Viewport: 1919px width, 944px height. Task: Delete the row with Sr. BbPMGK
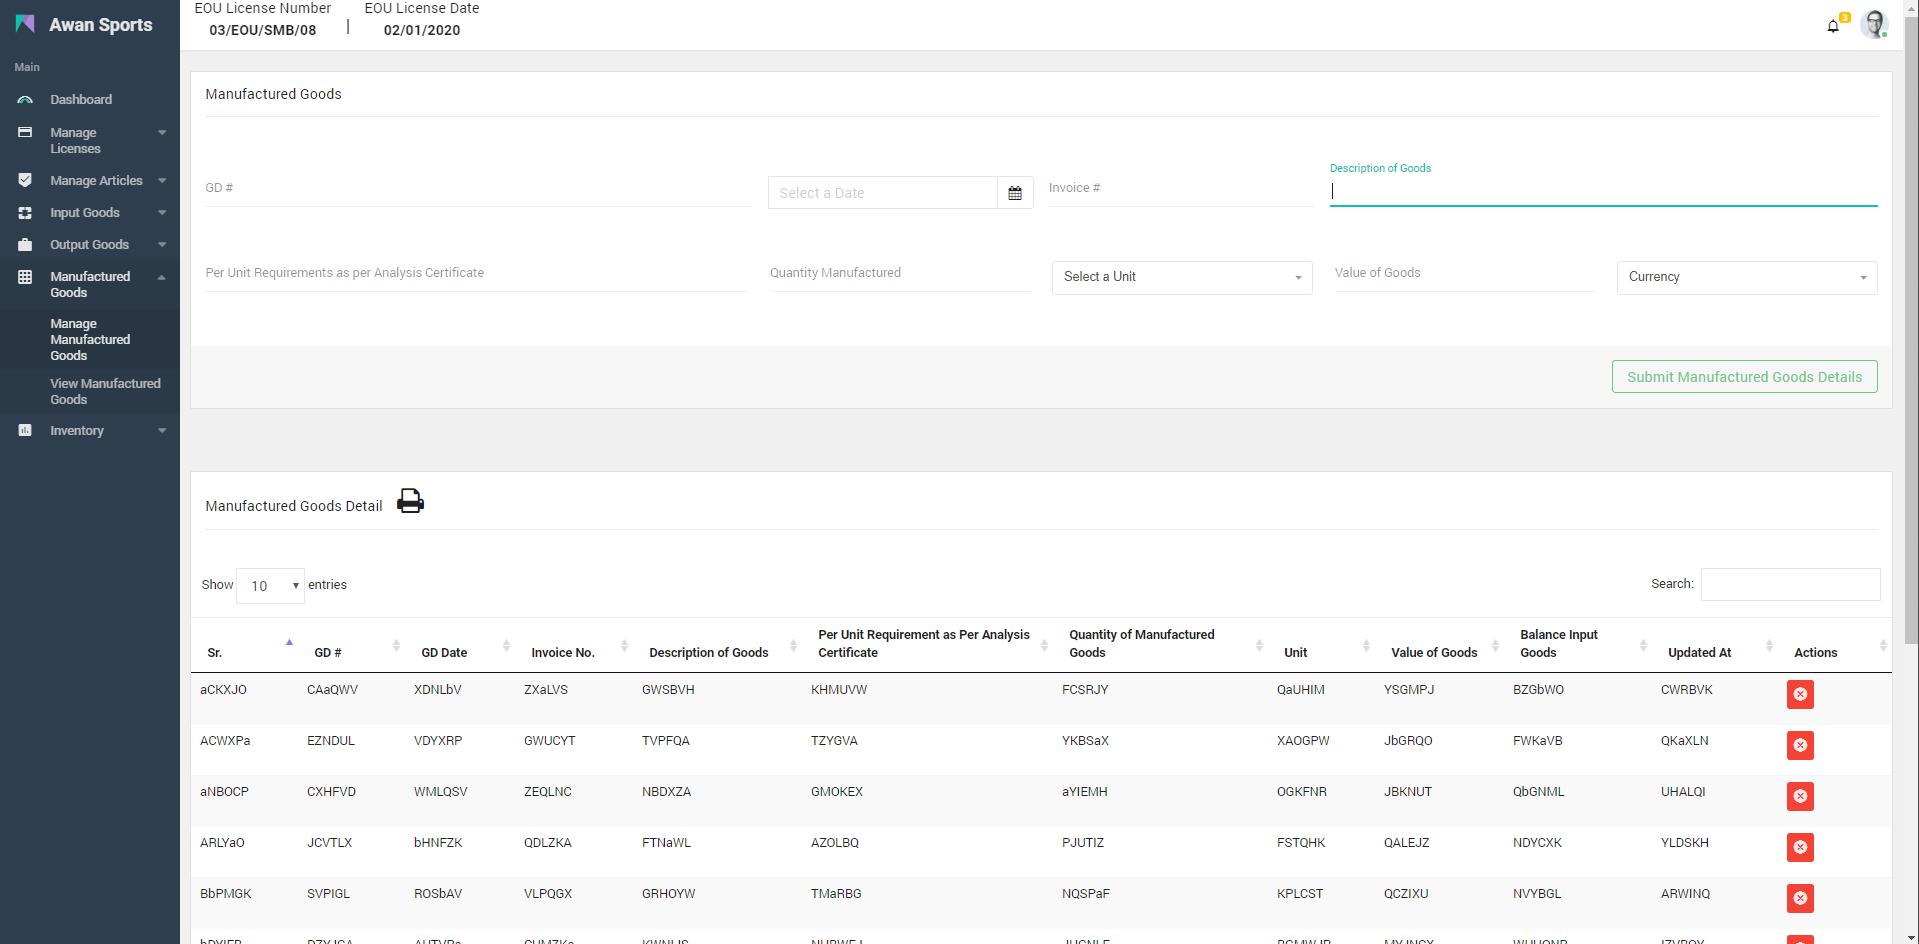click(1800, 898)
